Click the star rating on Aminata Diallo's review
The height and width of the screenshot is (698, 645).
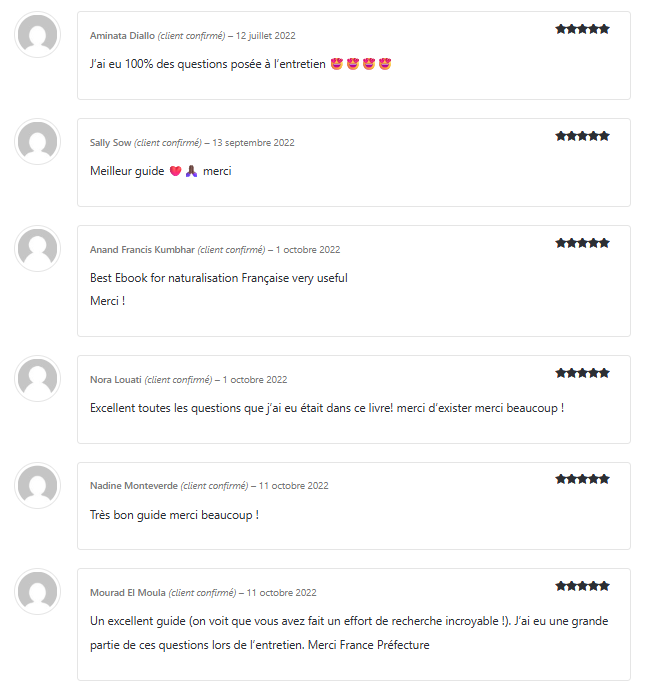pos(582,29)
